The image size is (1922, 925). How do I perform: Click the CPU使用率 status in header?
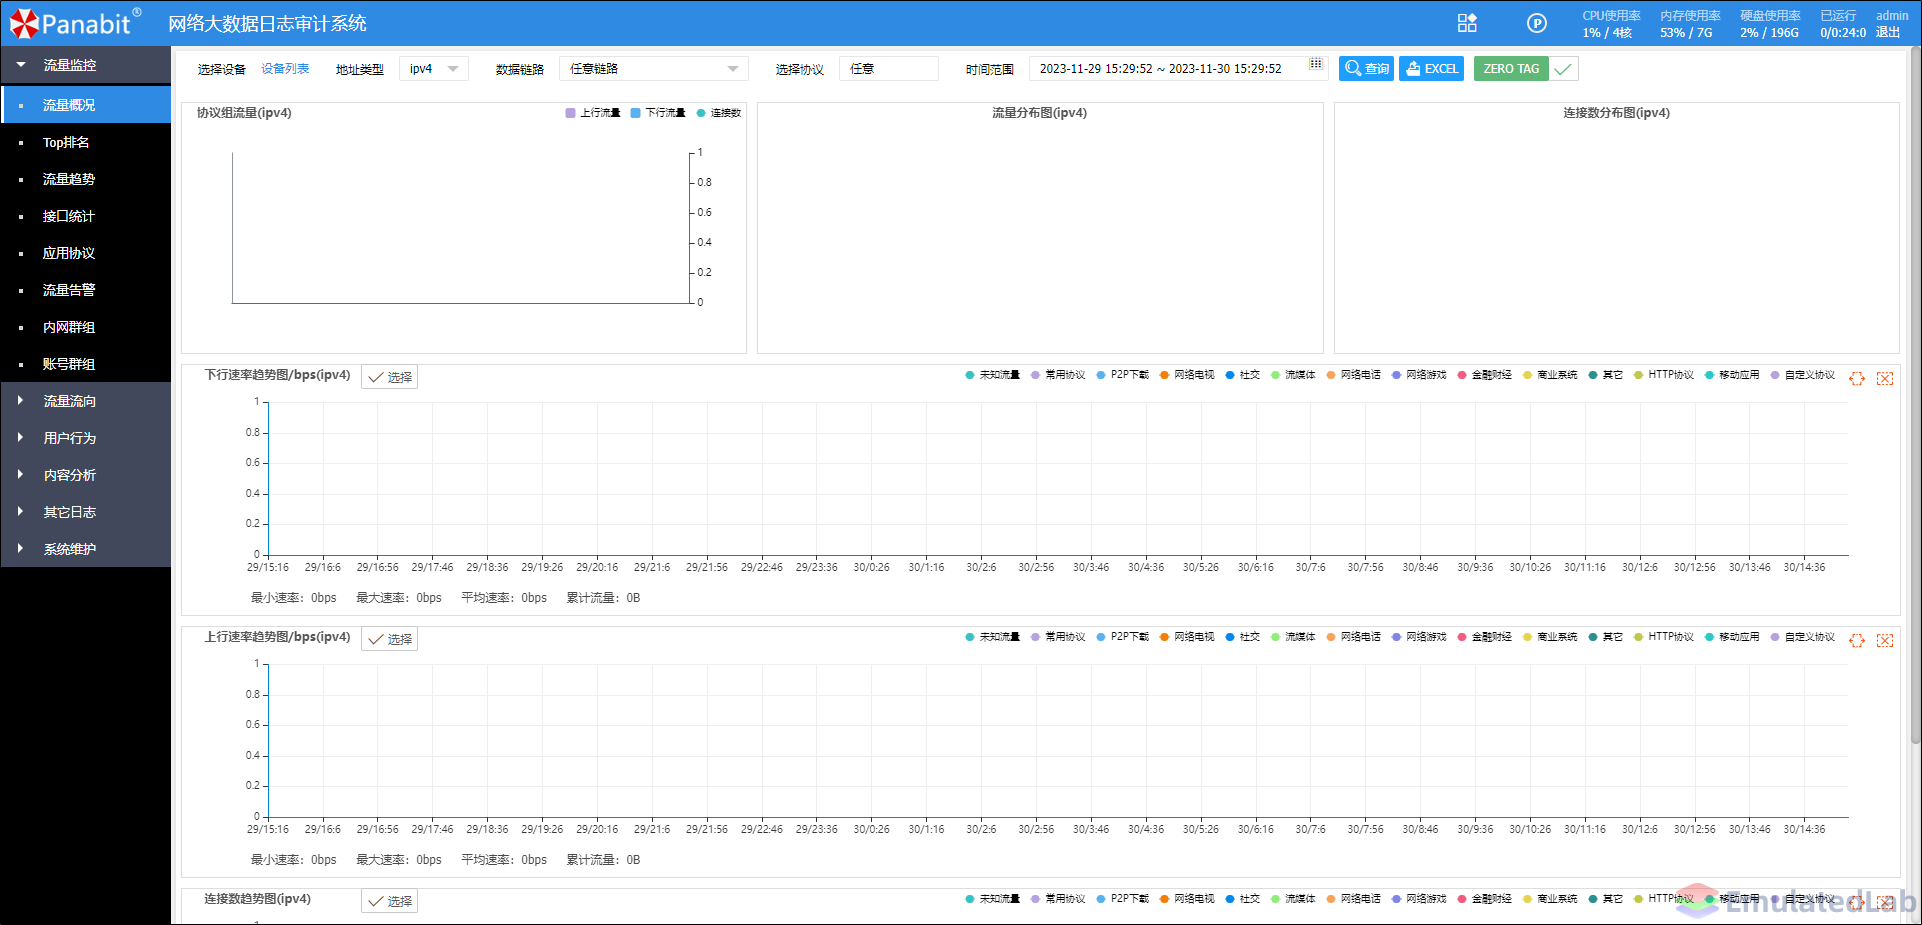(1611, 24)
